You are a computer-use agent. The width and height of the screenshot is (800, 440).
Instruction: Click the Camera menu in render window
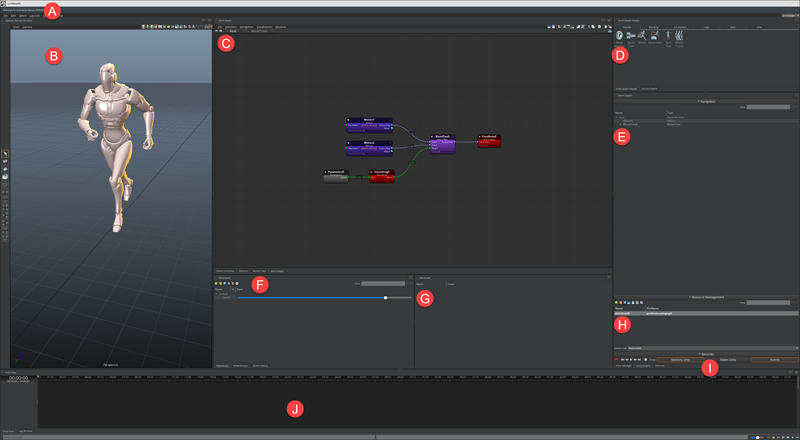pyautogui.click(x=28, y=27)
